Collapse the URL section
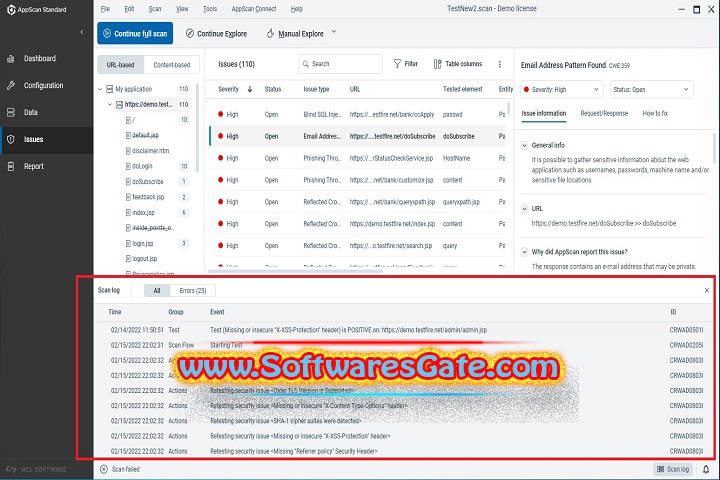This screenshot has width=720, height=480. point(524,209)
